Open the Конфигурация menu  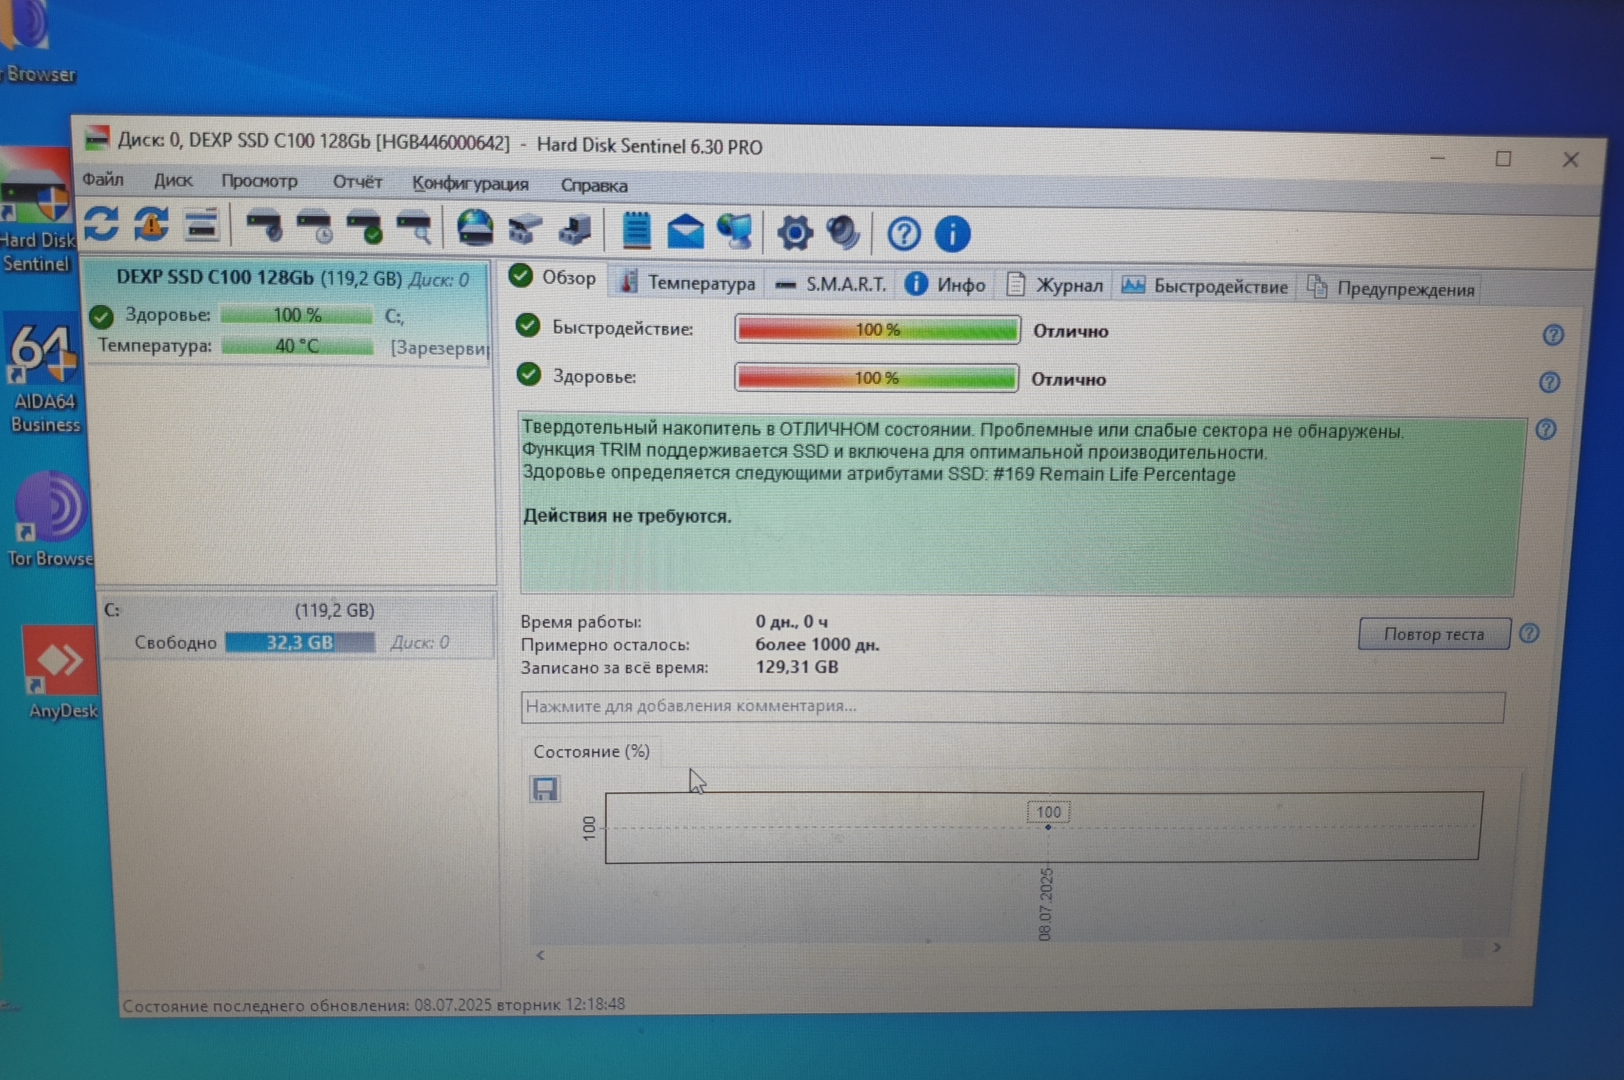point(470,183)
